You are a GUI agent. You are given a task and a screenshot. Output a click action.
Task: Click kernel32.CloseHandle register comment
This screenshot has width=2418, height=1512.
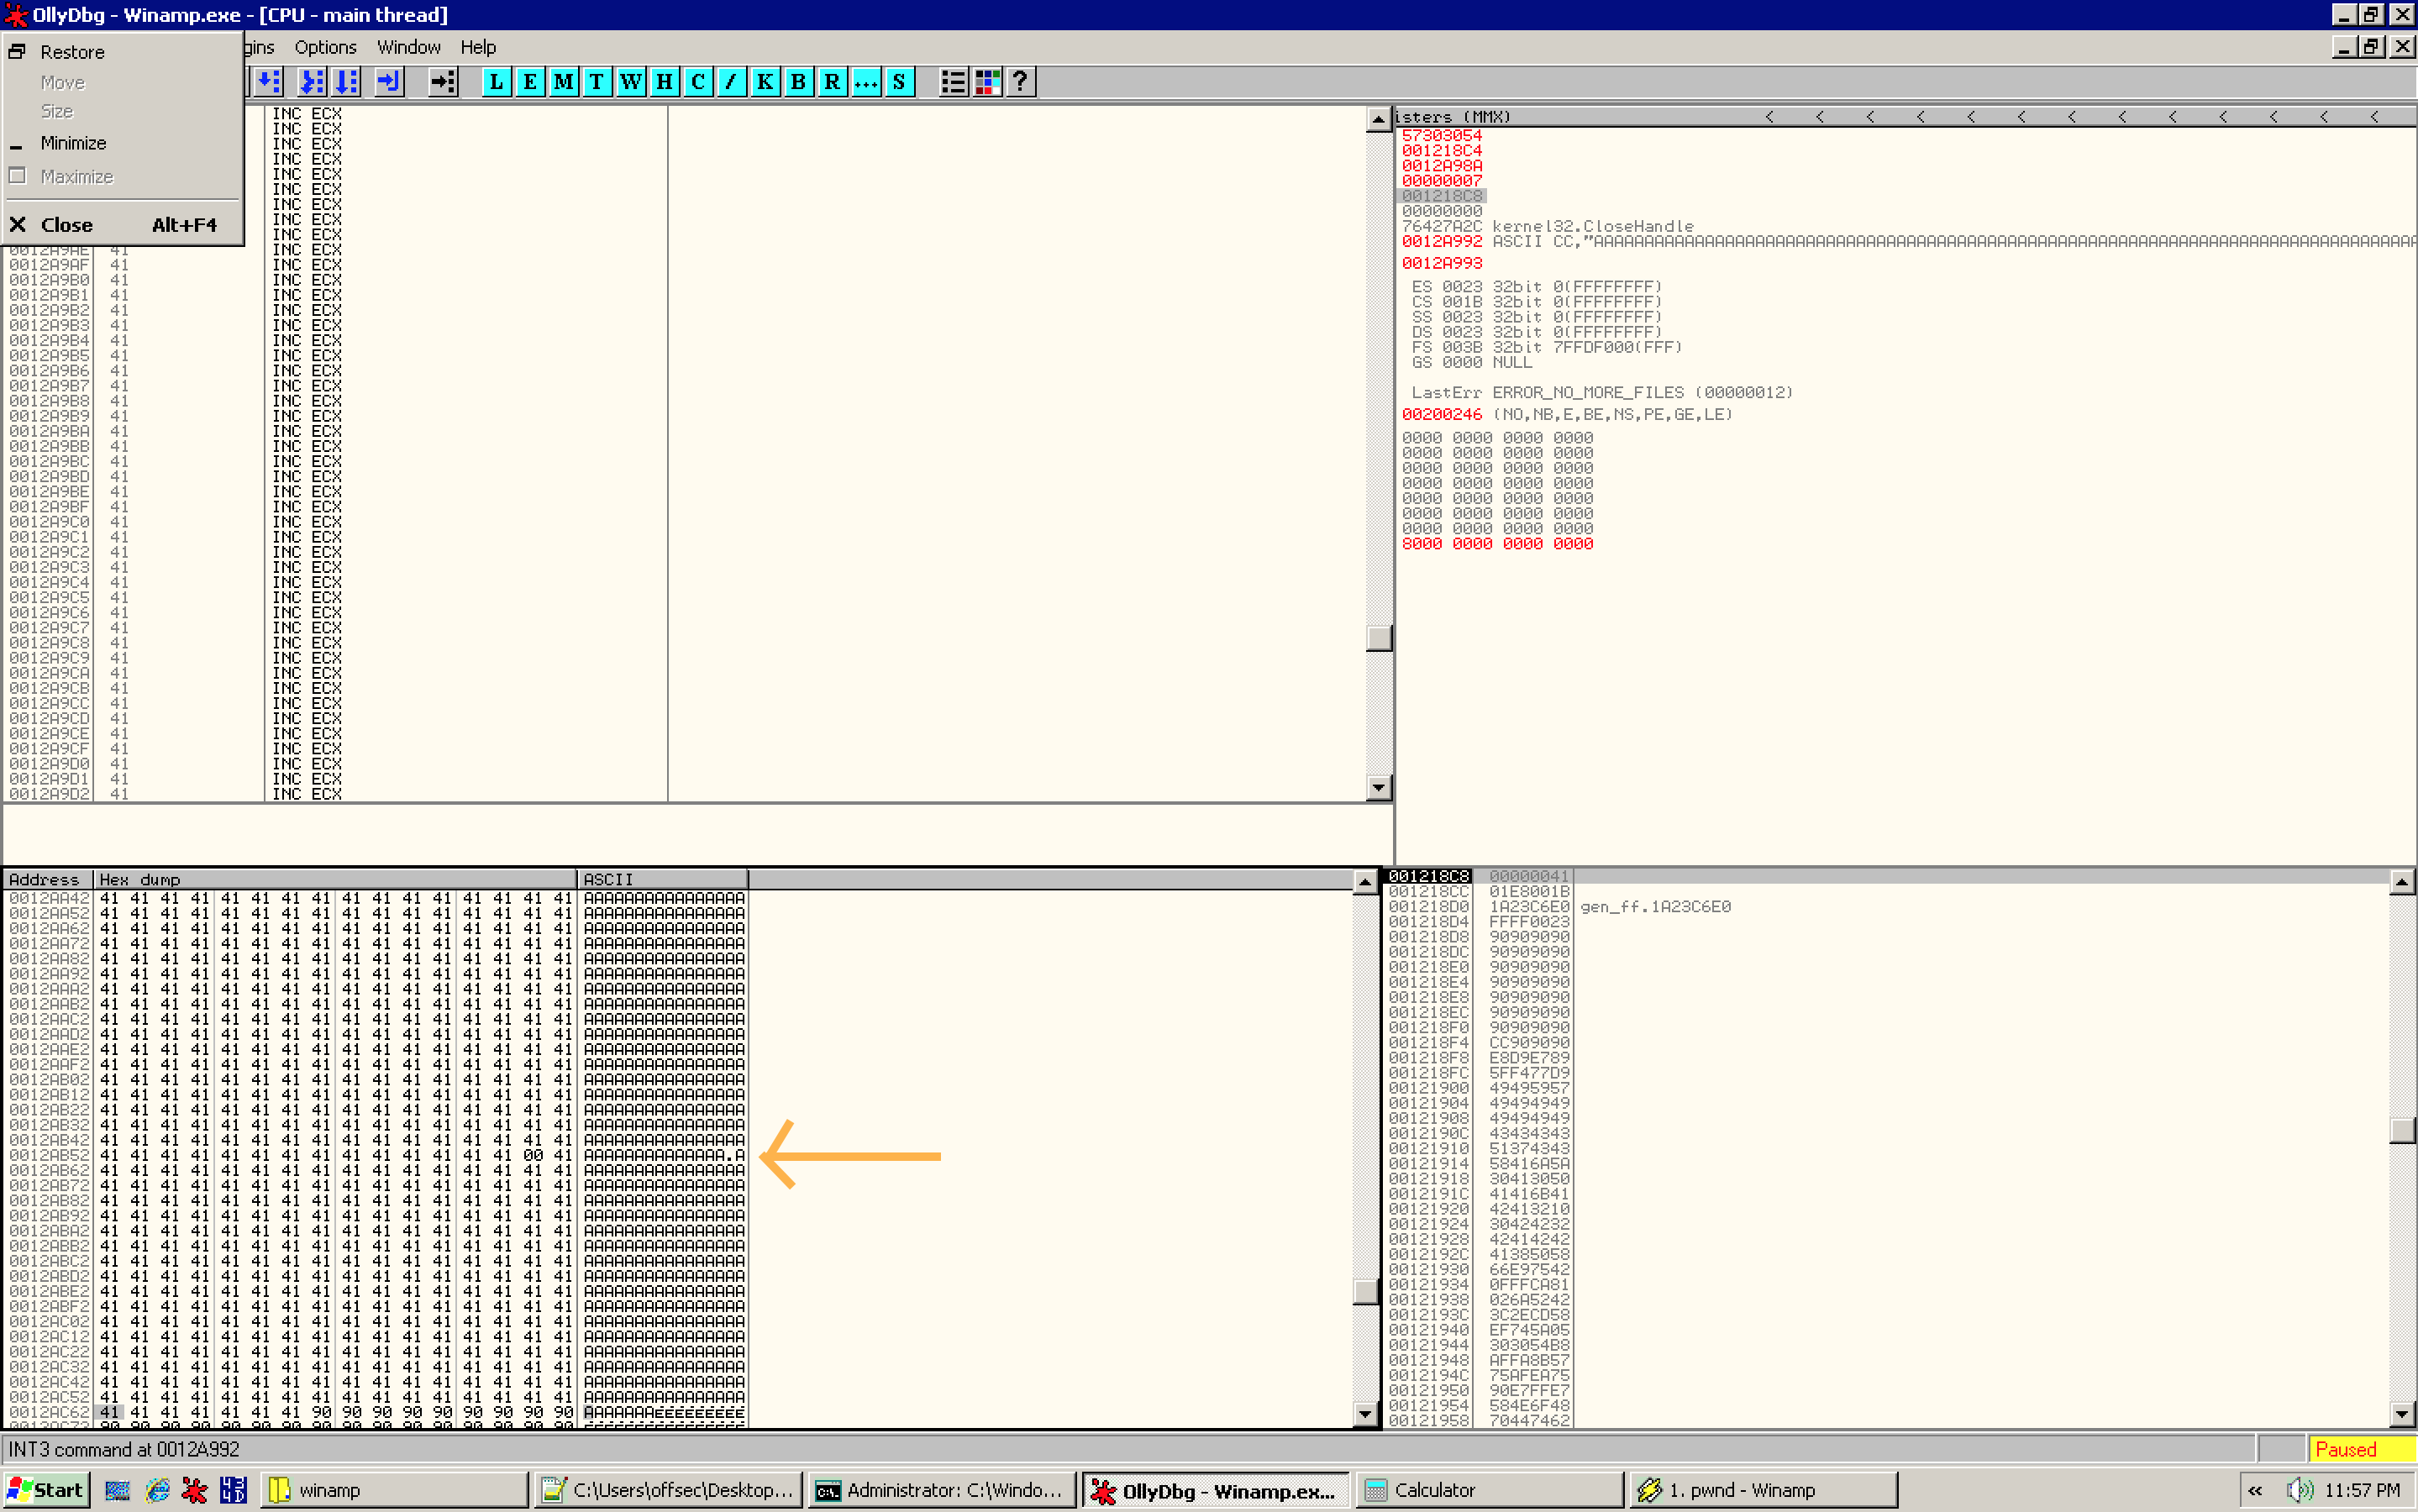point(1592,226)
